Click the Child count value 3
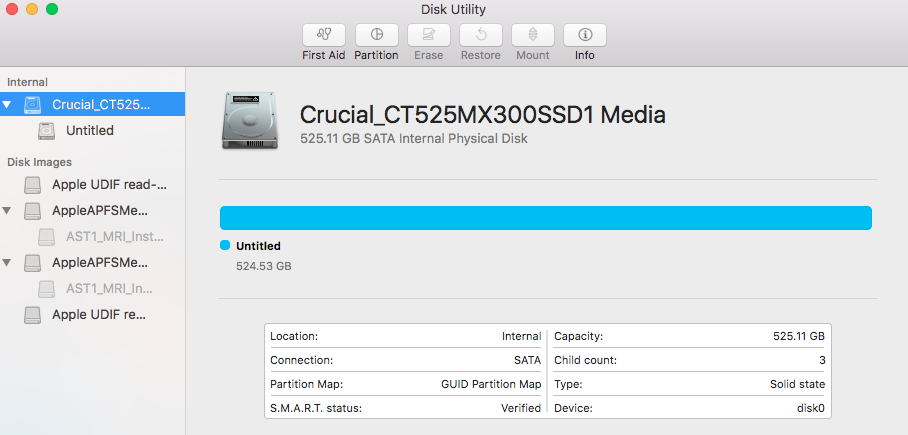Image resolution: width=908 pixels, height=435 pixels. tap(822, 360)
